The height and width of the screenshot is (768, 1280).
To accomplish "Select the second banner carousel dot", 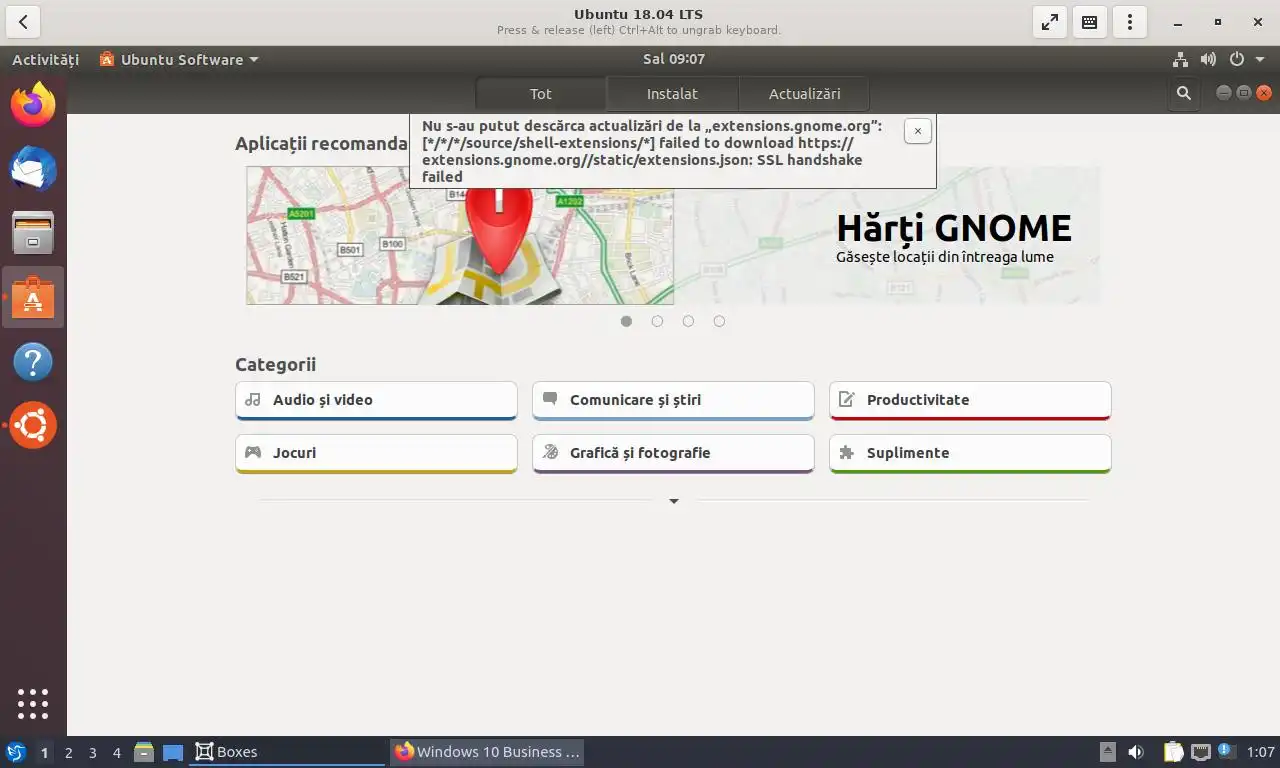I will (x=657, y=321).
